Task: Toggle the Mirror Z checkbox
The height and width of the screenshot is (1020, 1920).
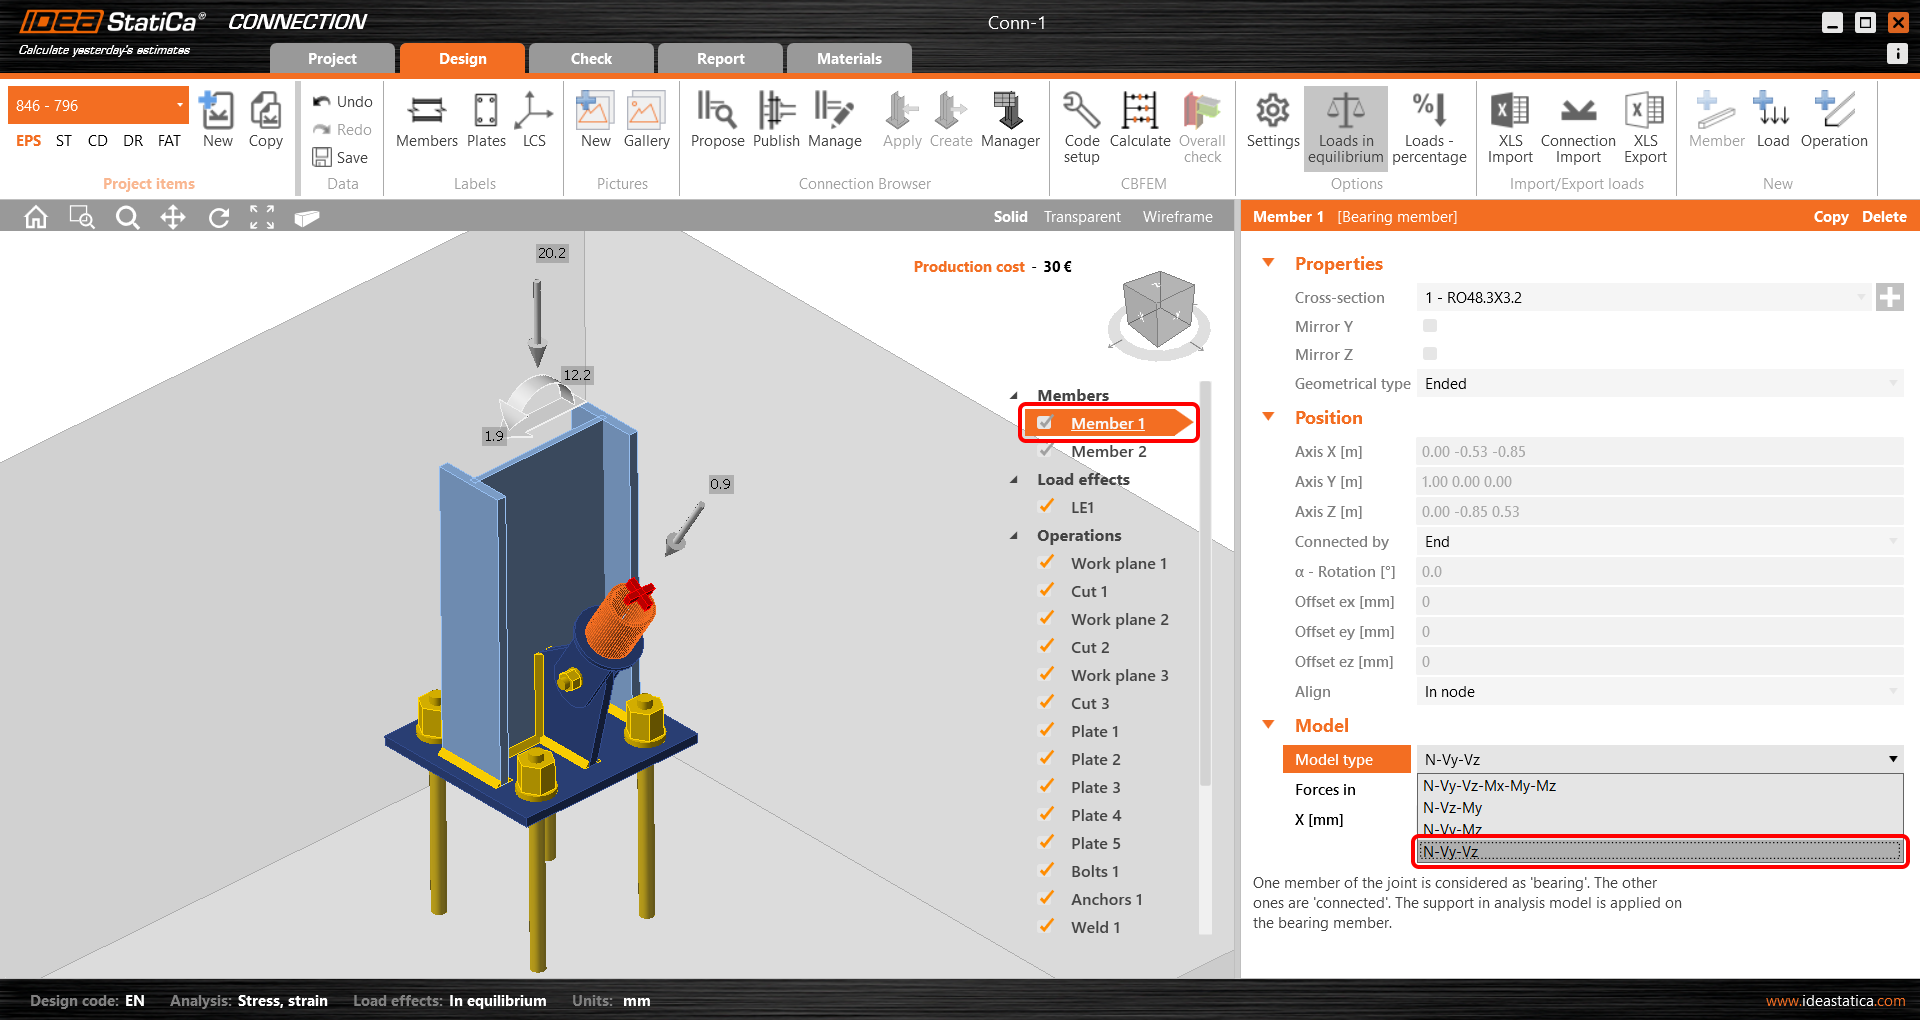Action: pyautogui.click(x=1430, y=354)
